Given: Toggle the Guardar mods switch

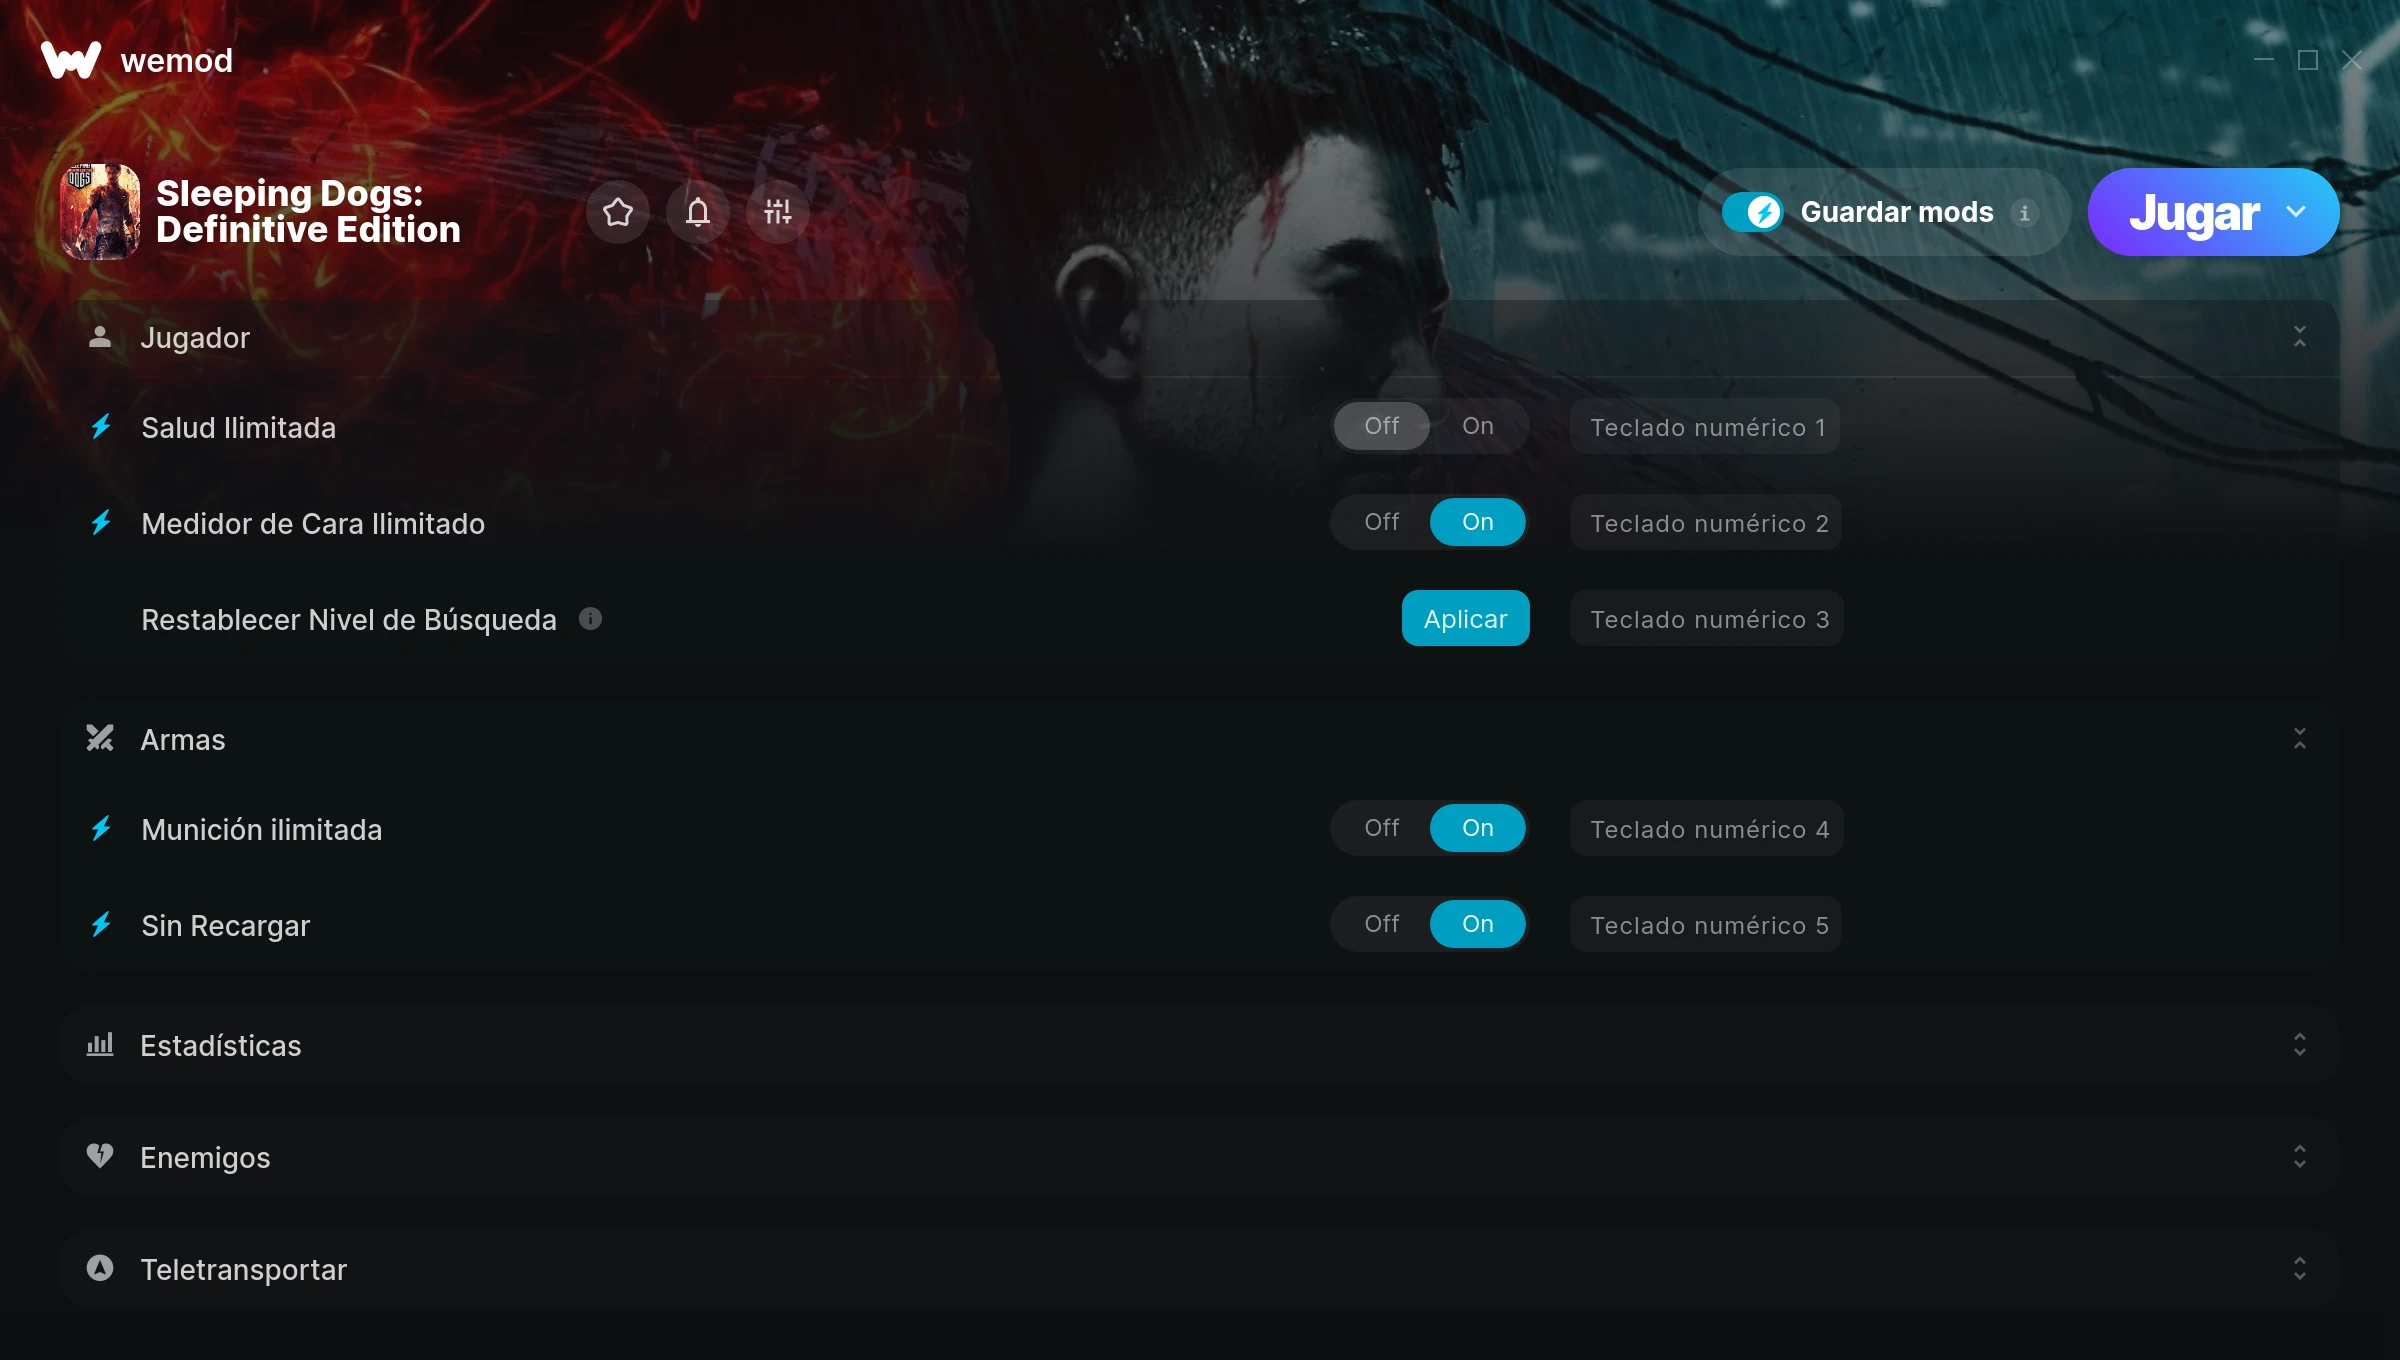Looking at the screenshot, I should [1753, 212].
